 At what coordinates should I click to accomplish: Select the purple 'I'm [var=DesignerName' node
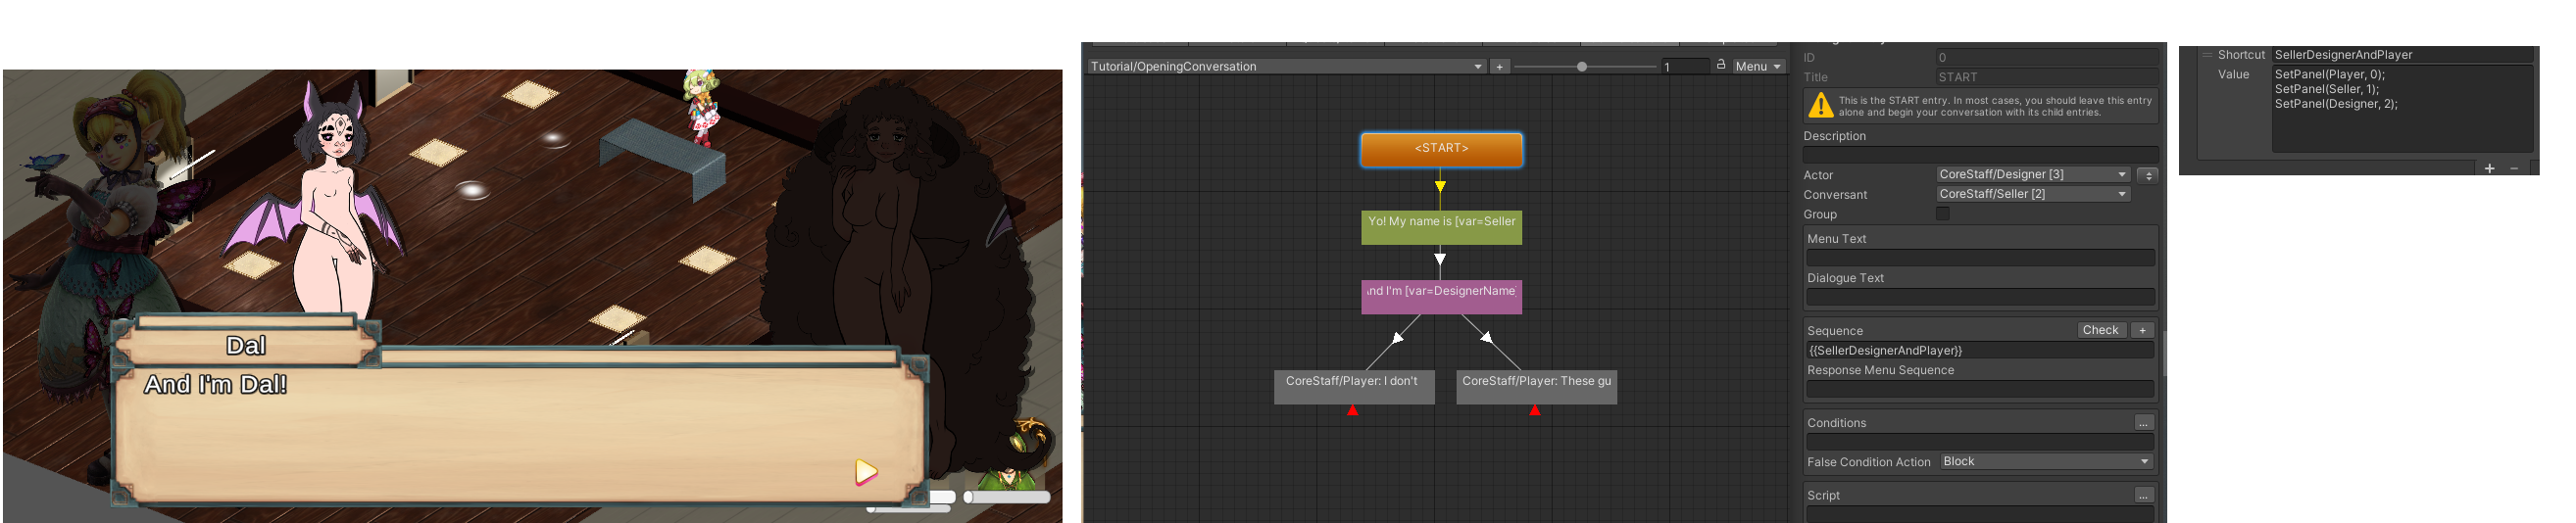click(1441, 297)
